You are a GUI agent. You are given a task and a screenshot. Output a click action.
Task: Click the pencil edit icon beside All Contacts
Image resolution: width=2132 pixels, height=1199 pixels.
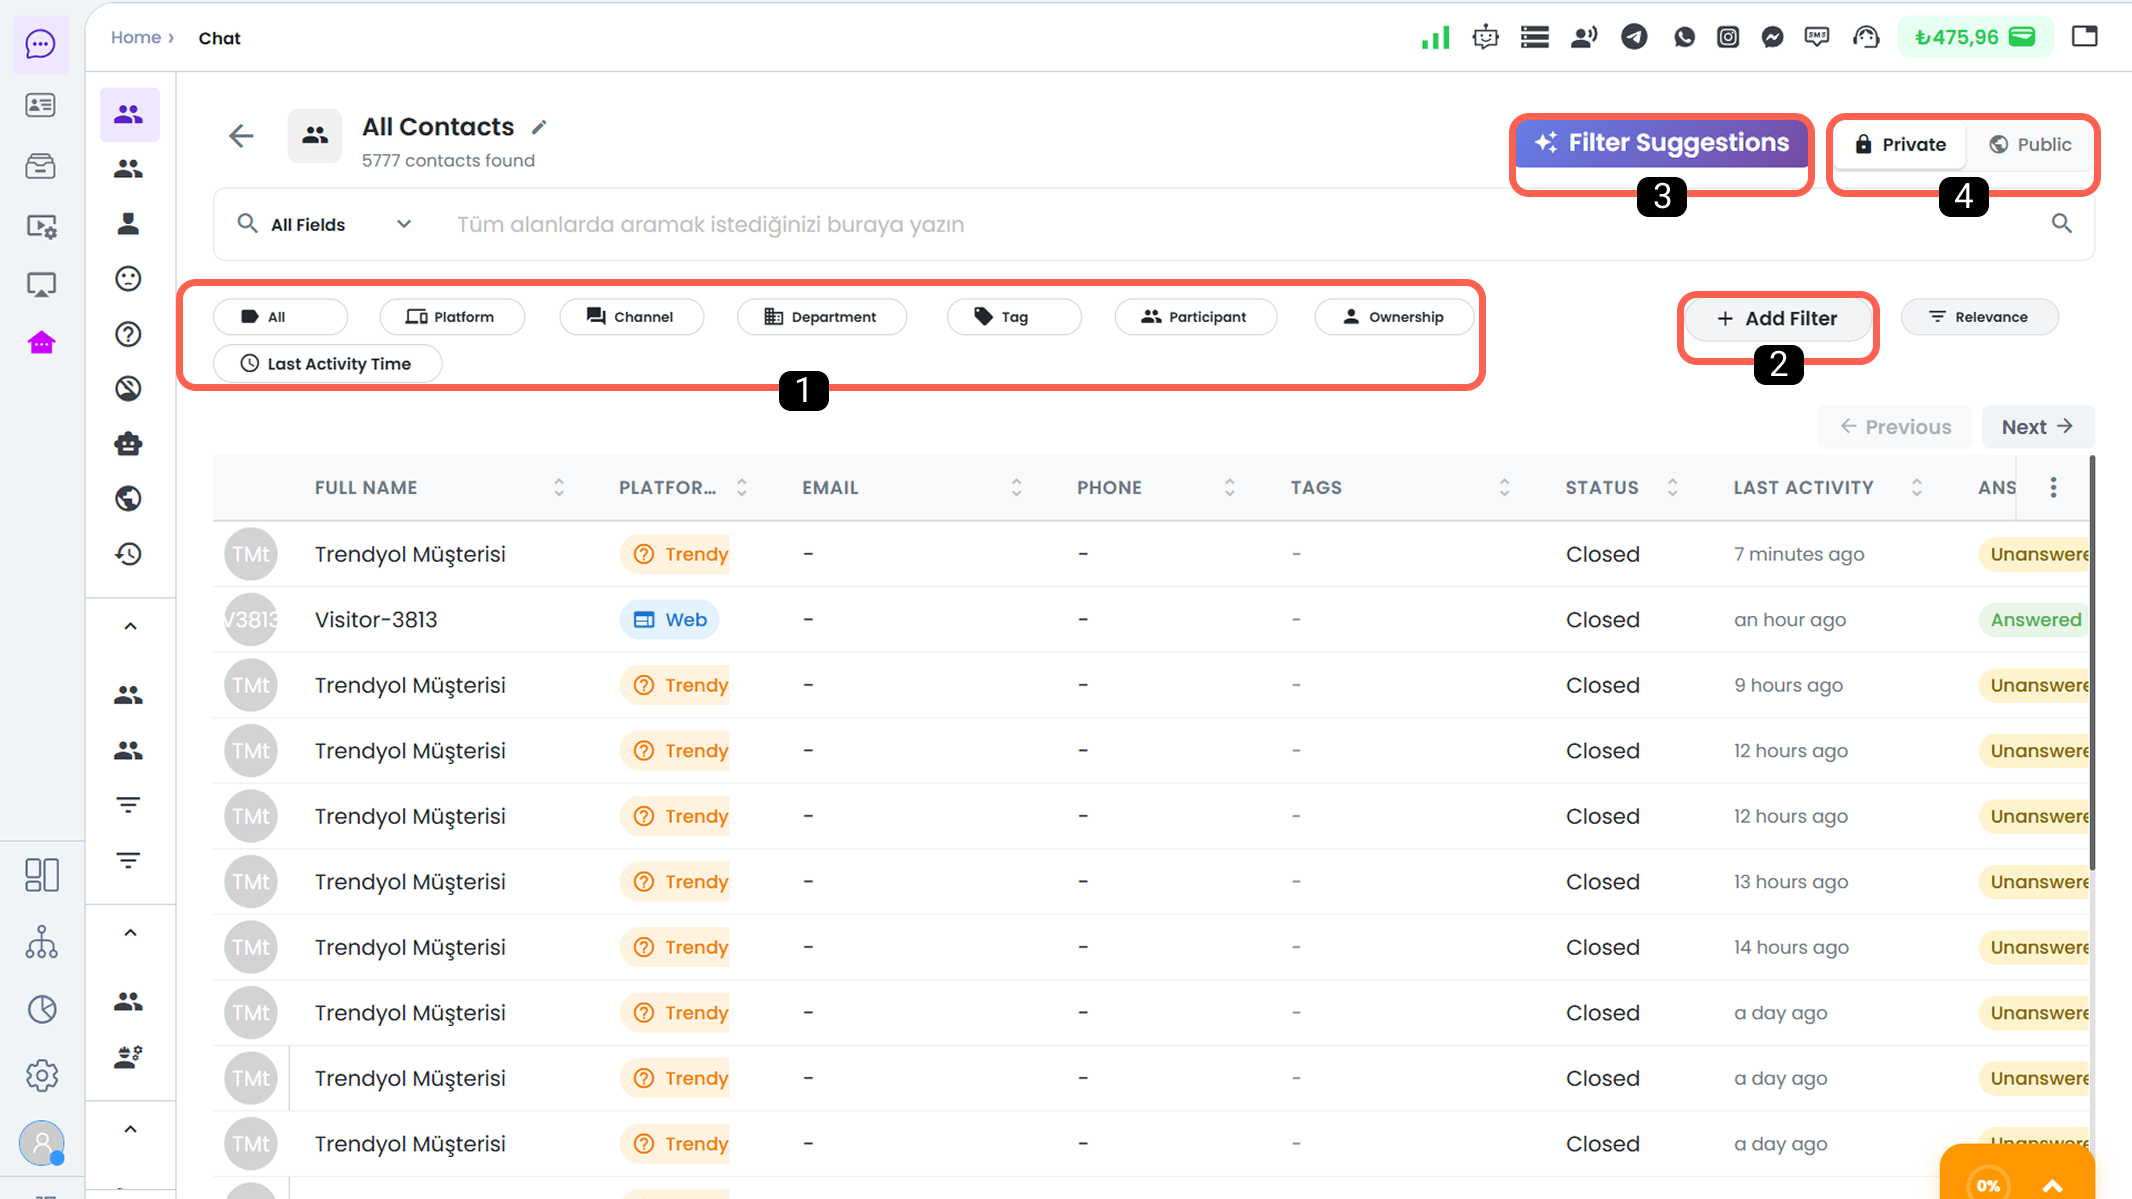point(539,127)
